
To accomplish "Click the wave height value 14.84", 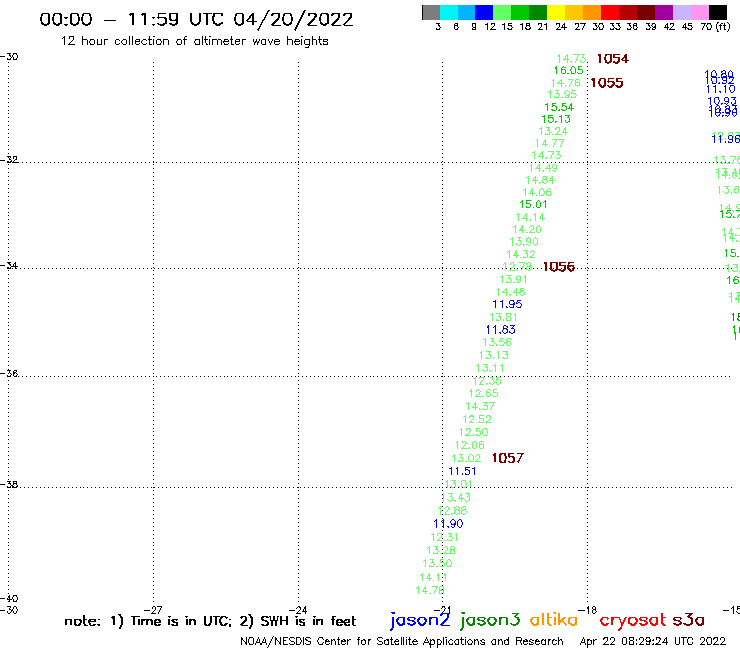I will tap(540, 180).
